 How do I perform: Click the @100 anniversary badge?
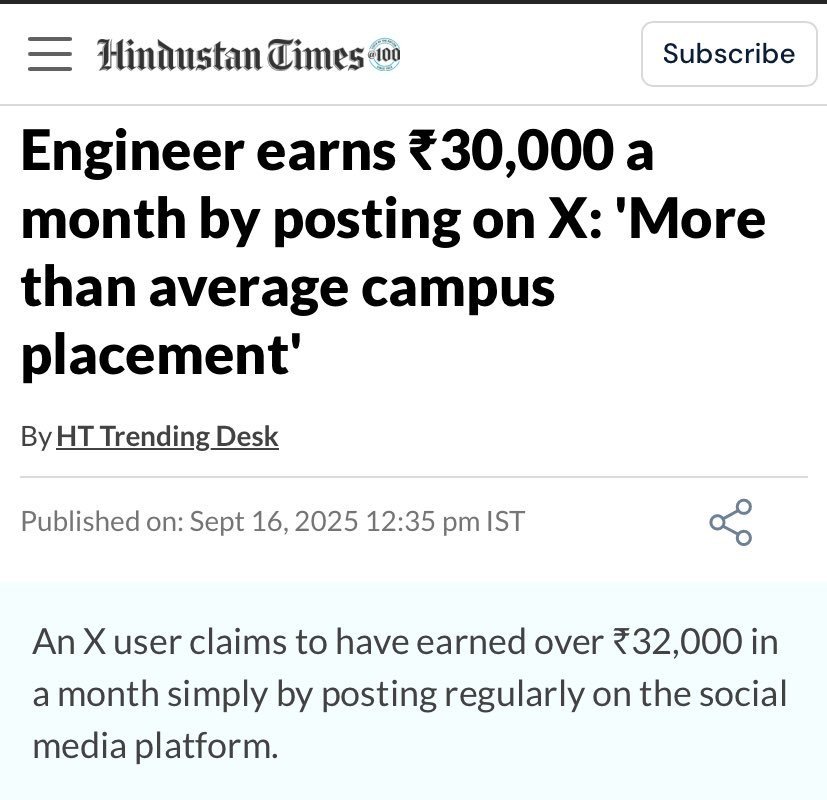pyautogui.click(x=384, y=54)
